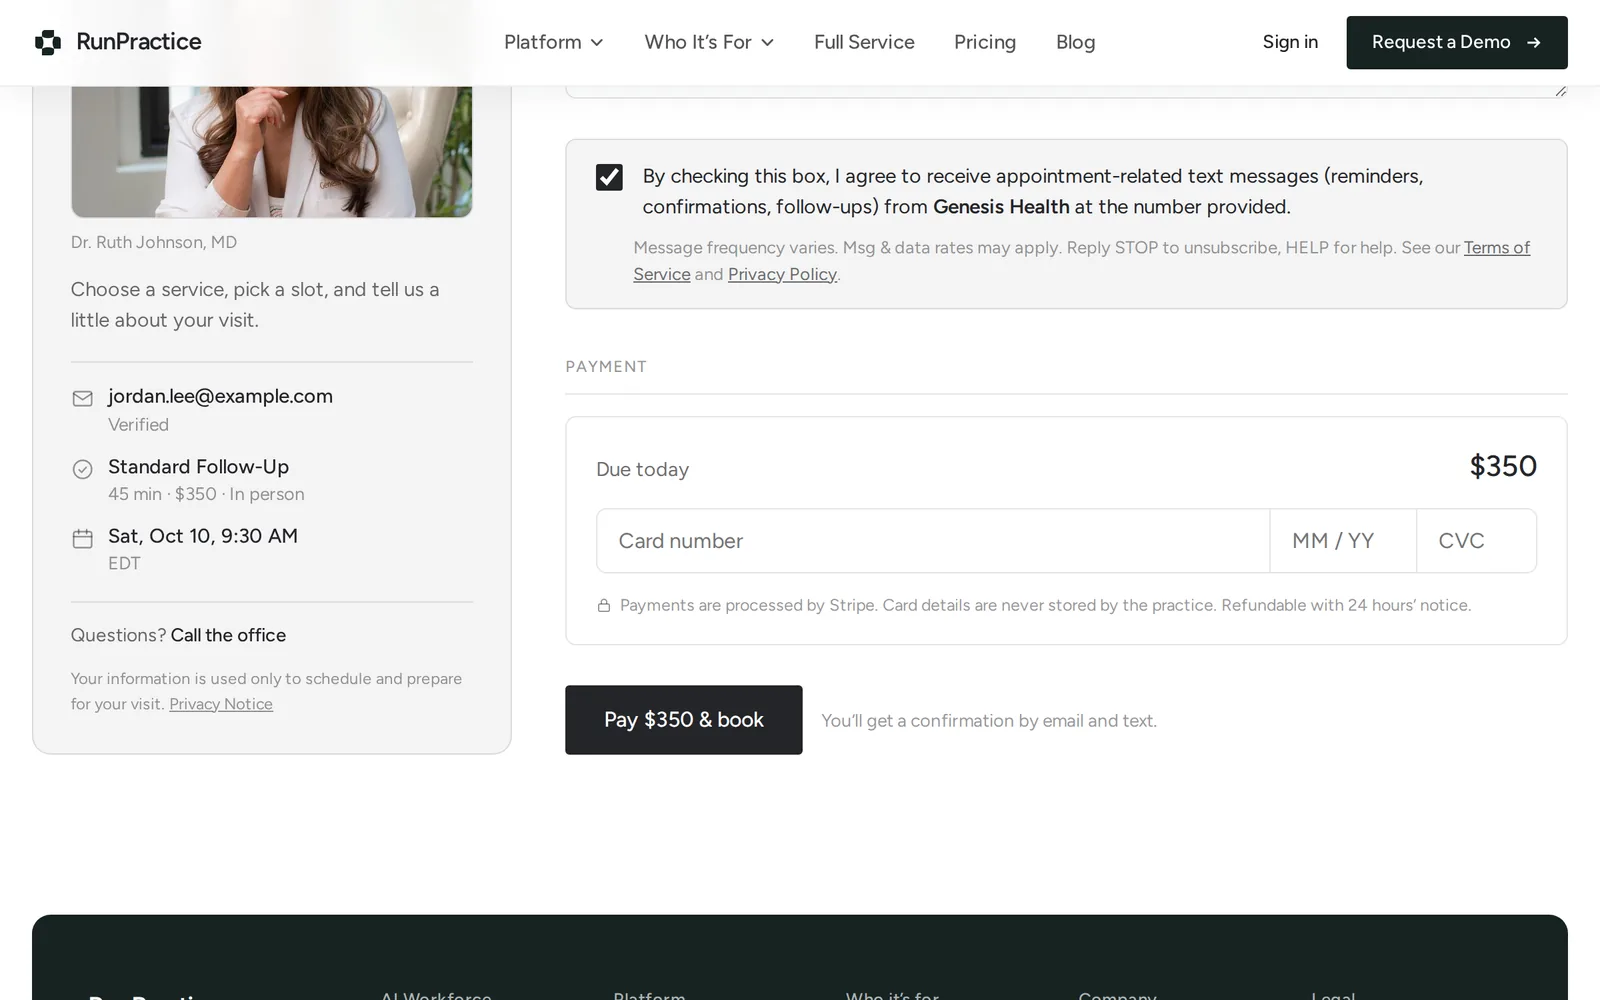Click Call the office link

[228, 635]
